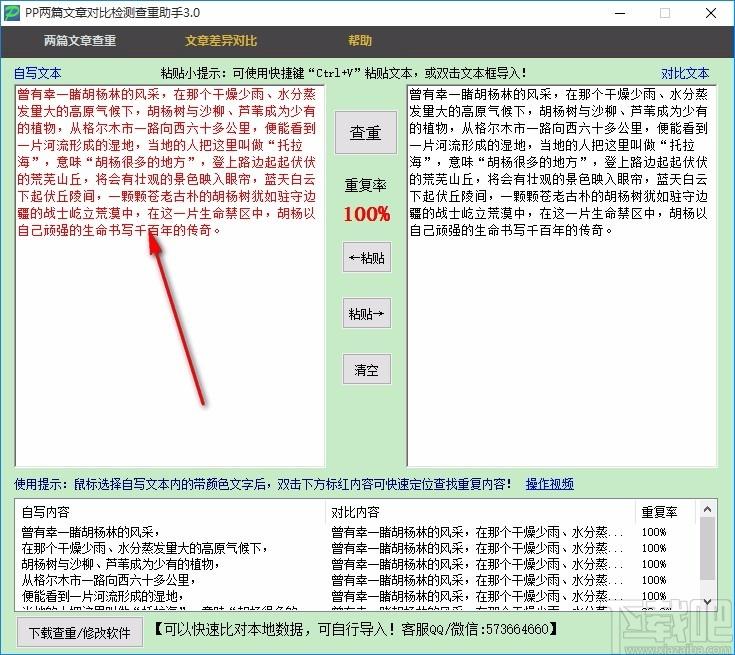Click the 自写文本 label
This screenshot has width=735, height=655.
click(38, 73)
